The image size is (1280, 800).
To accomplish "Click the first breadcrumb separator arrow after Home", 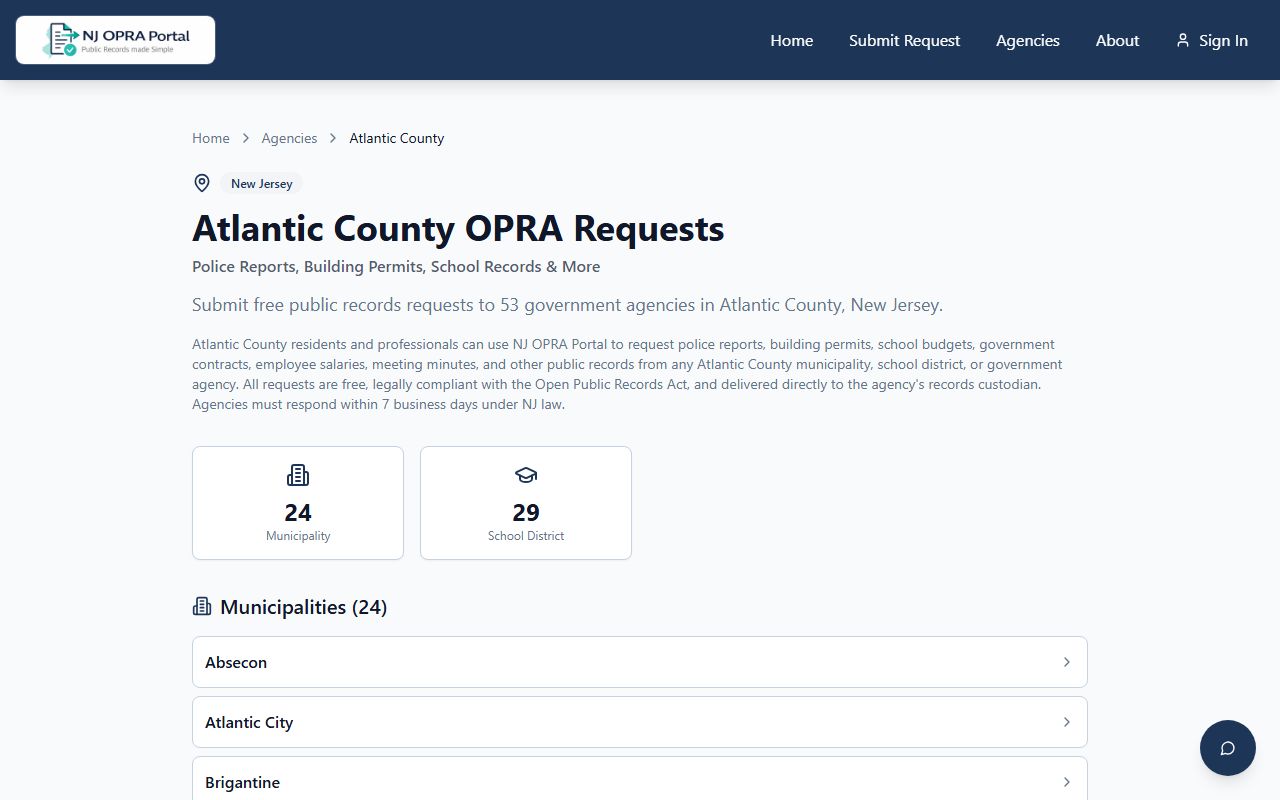I will 246,138.
